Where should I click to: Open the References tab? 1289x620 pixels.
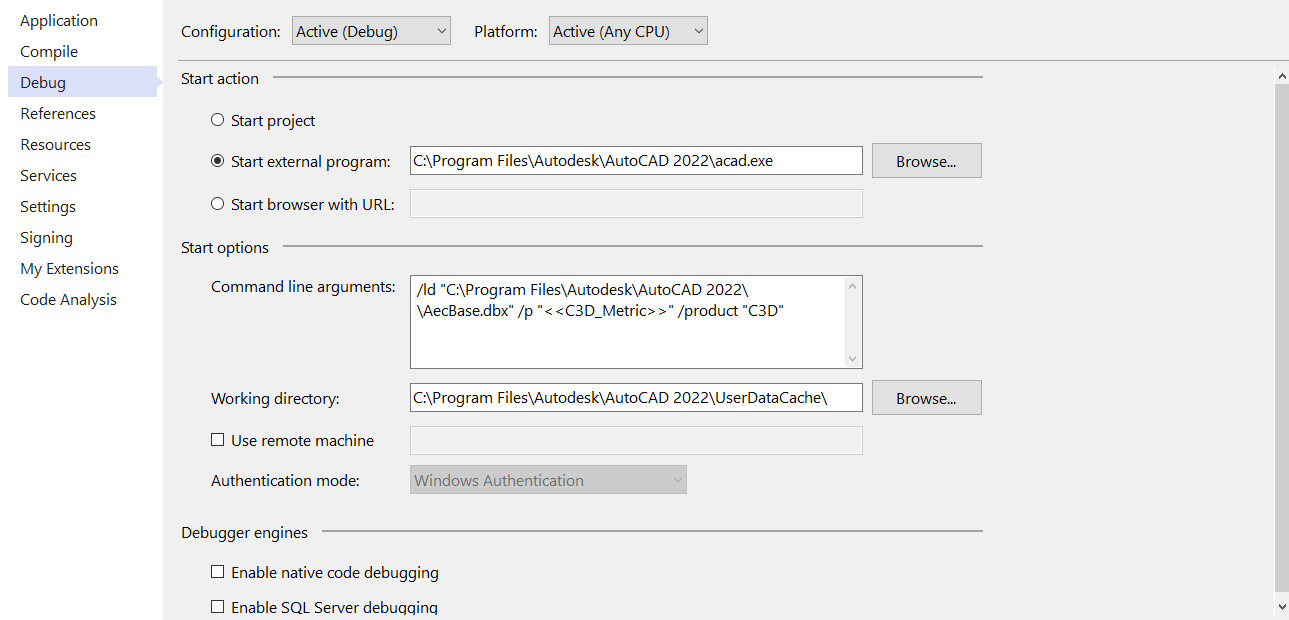(58, 114)
